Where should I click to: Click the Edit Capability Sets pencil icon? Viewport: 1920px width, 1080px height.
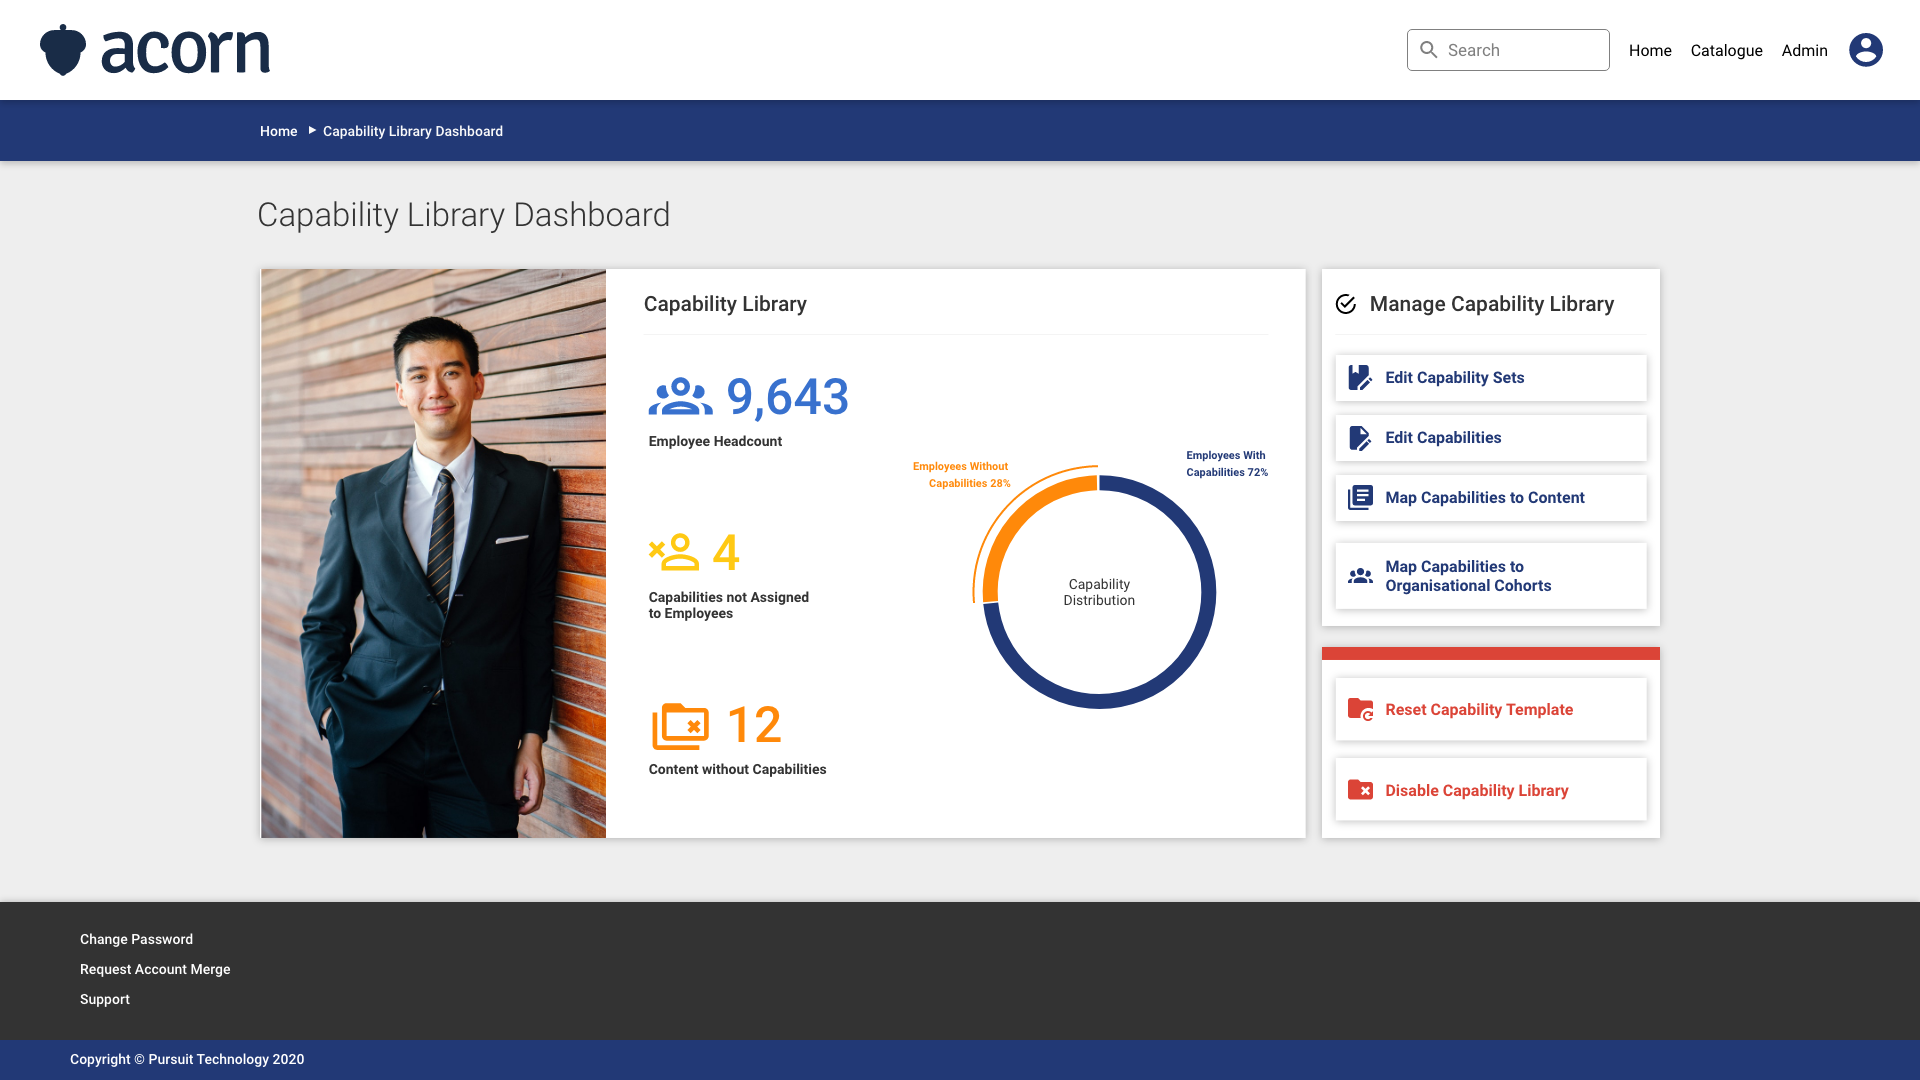[x=1360, y=378]
